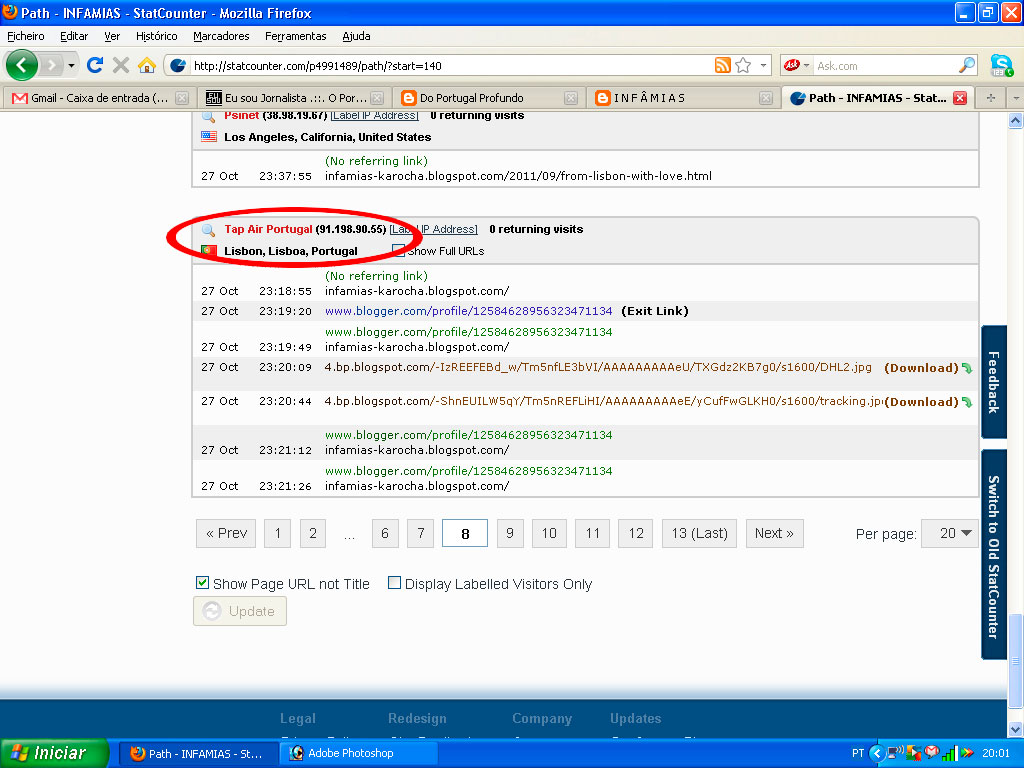Enable Display Labelled Visitors Only
Viewport: 1024px width, 768px height.
[x=394, y=583]
